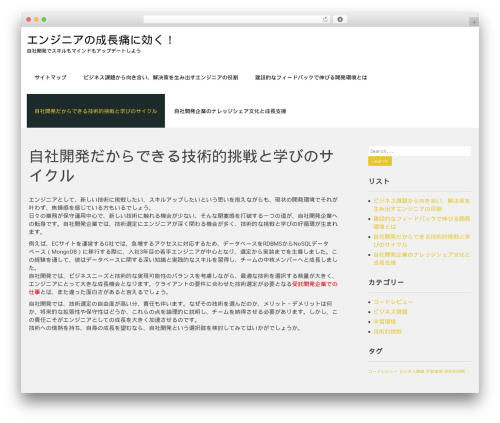The image size is (500, 423).
Task: Click tag ビジネス課題 in tag cloud
Action: pos(412,371)
